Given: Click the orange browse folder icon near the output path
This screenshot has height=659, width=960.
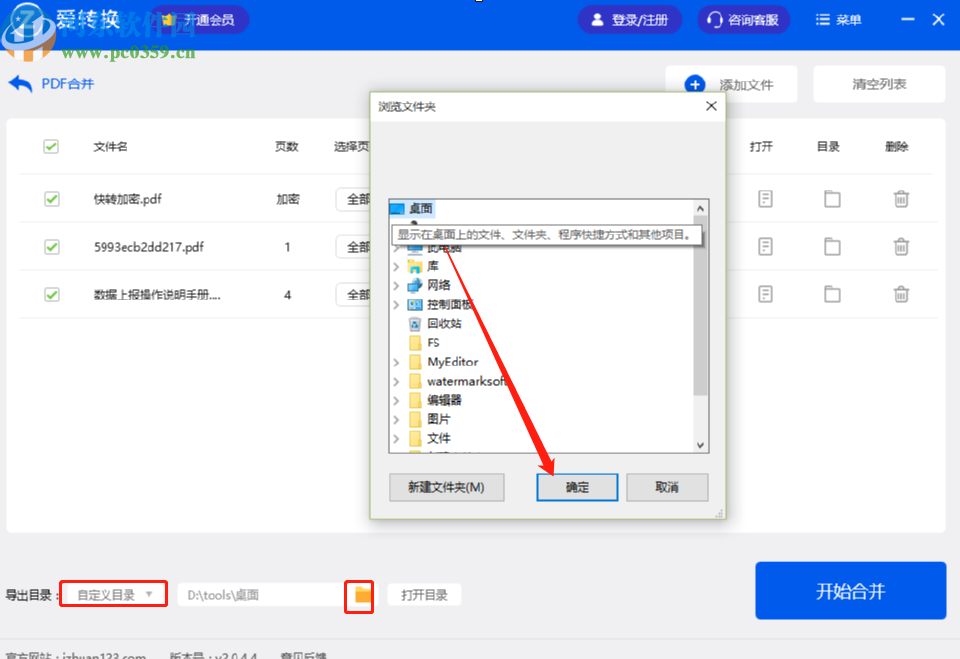Looking at the screenshot, I should [362, 595].
